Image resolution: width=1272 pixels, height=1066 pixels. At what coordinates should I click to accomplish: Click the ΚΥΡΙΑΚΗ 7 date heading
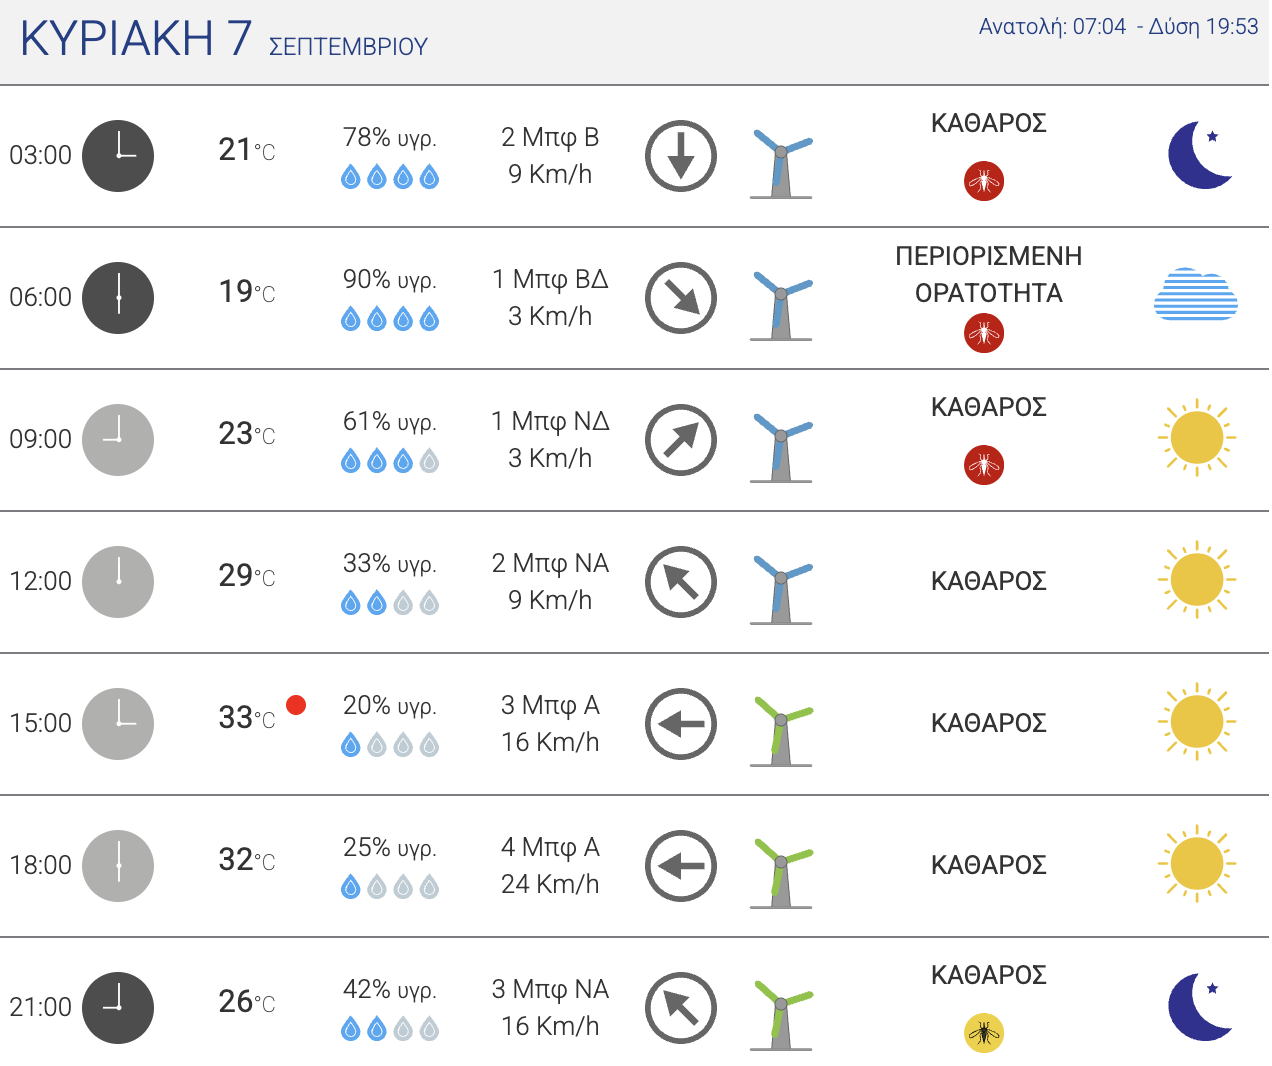tap(136, 39)
